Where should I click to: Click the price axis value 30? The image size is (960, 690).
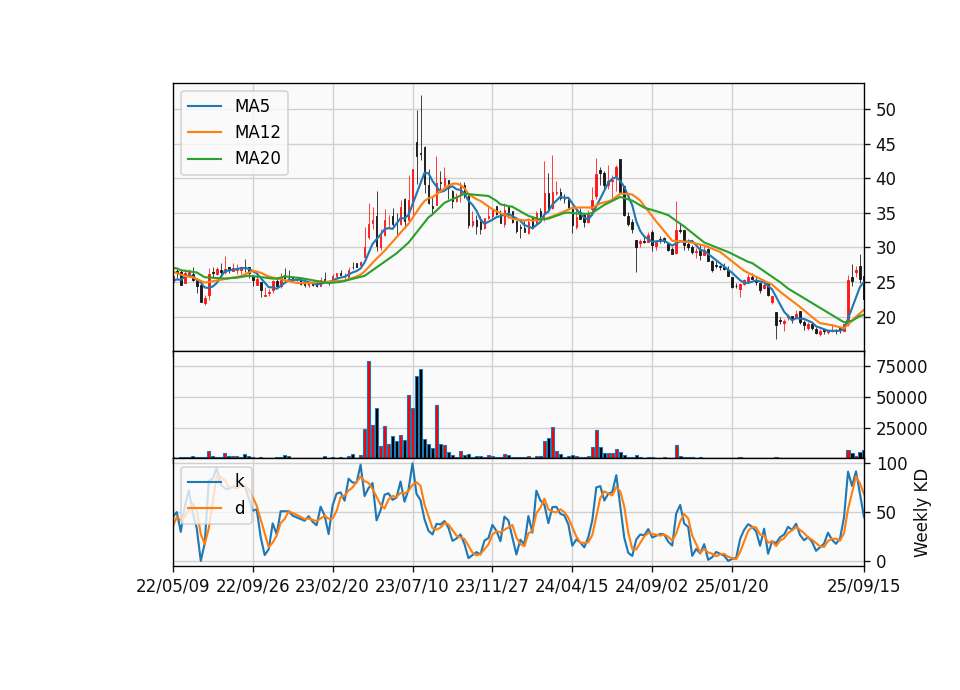(885, 249)
